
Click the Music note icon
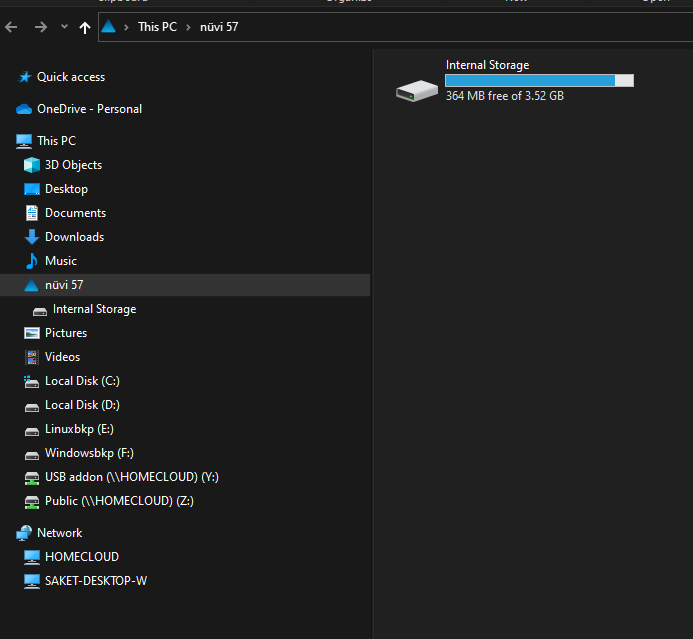(32, 261)
